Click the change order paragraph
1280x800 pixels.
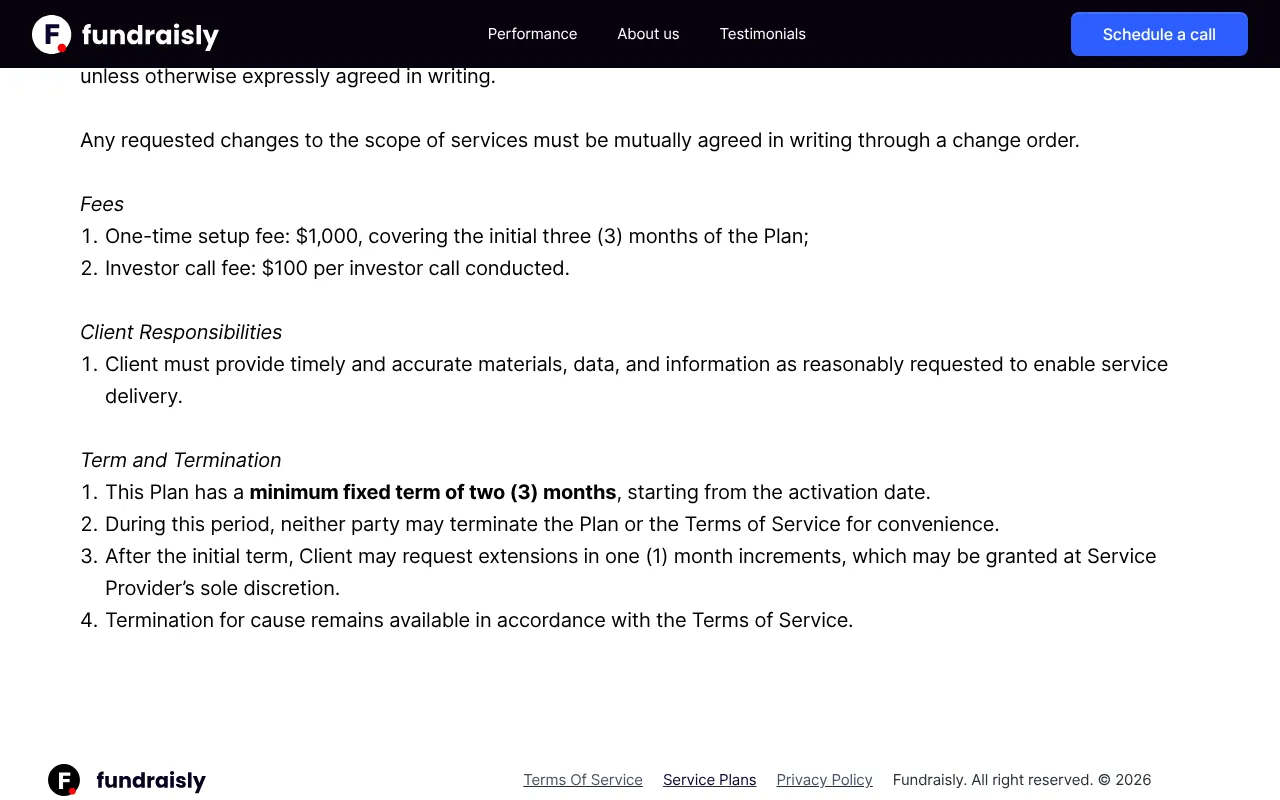pos(580,140)
